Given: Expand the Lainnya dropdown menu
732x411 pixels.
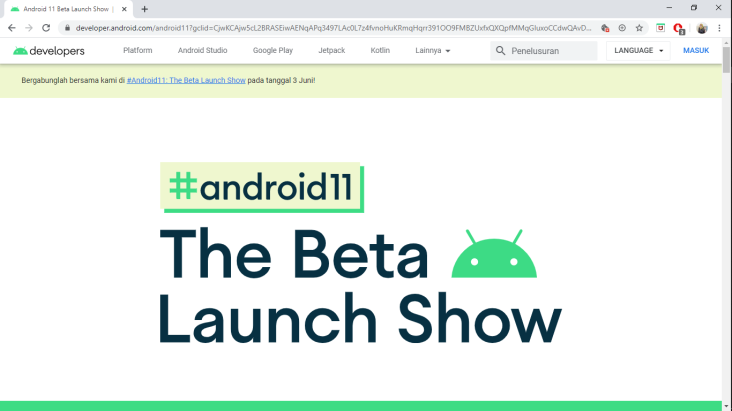Looking at the screenshot, I should click(433, 50).
